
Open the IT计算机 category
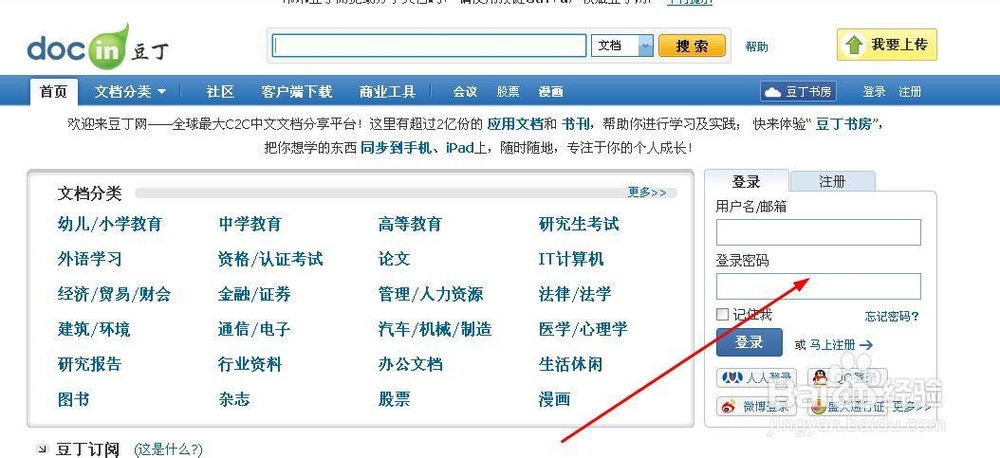pos(571,259)
